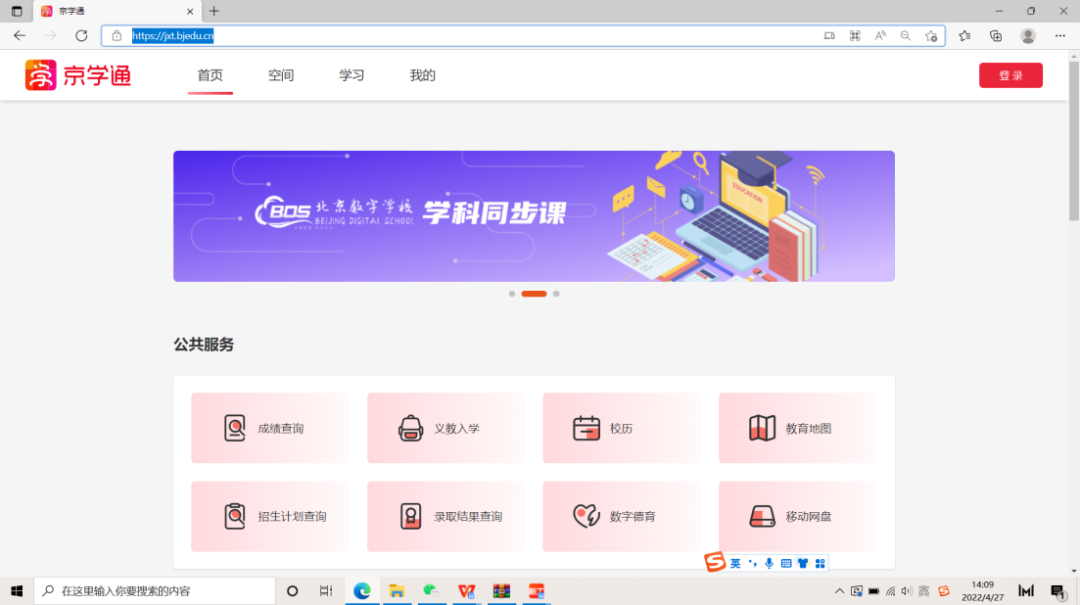The width and height of the screenshot is (1080, 605).
Task: Open the 录取结果查询 icon
Action: pyautogui.click(x=410, y=516)
